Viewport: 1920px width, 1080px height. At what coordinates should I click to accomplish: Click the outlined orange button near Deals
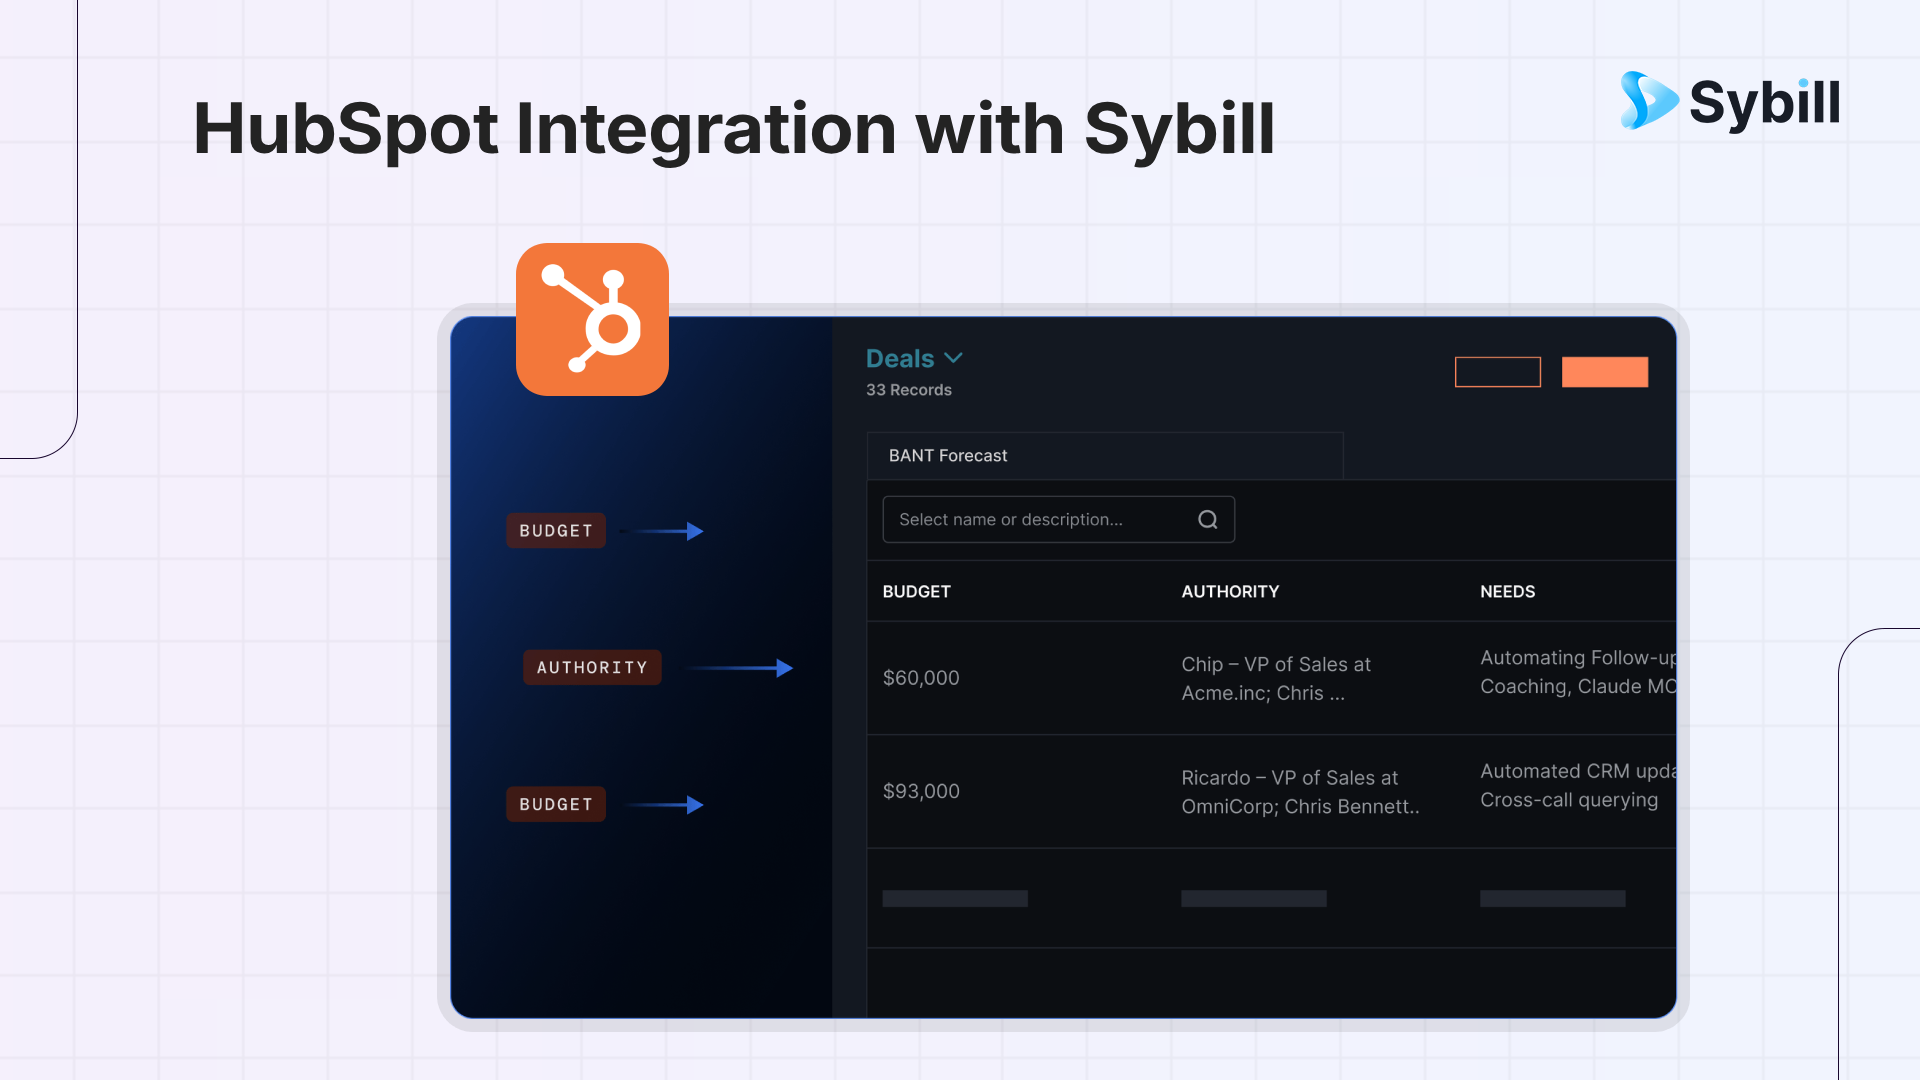[1497, 372]
